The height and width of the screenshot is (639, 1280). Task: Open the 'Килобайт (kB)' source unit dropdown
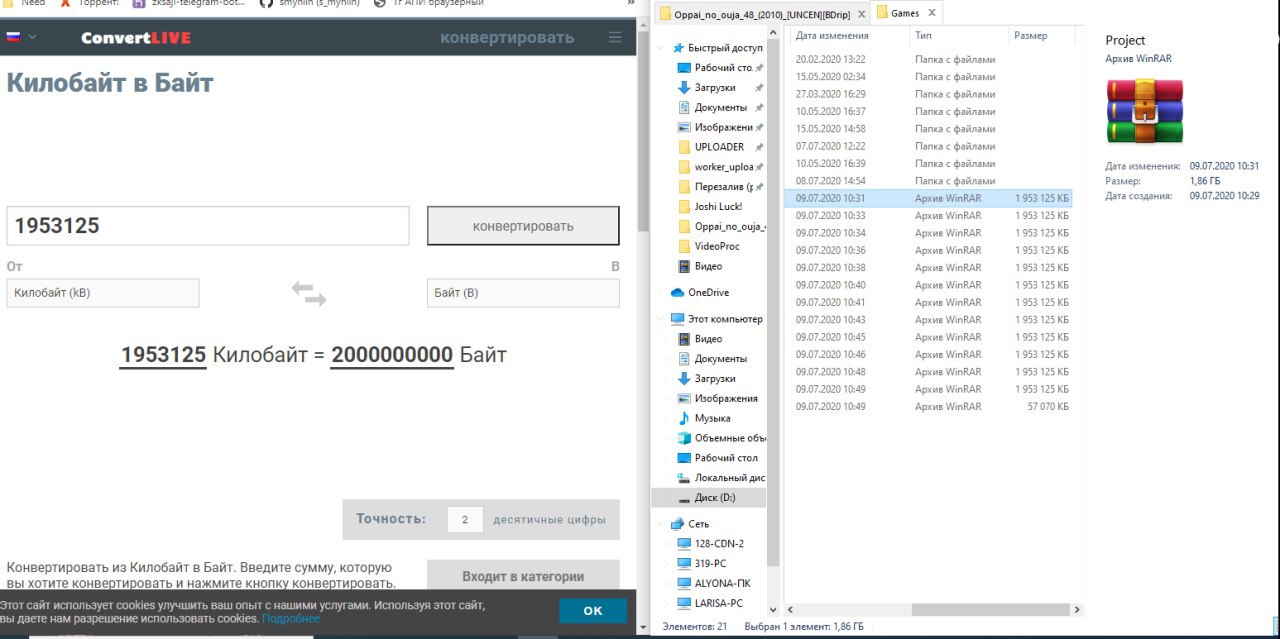103,293
